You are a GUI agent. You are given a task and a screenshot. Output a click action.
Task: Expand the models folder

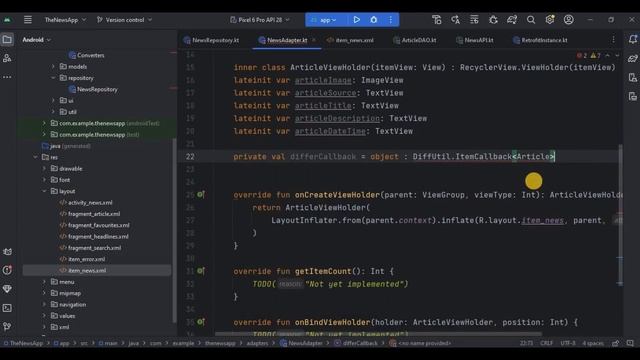53,67
